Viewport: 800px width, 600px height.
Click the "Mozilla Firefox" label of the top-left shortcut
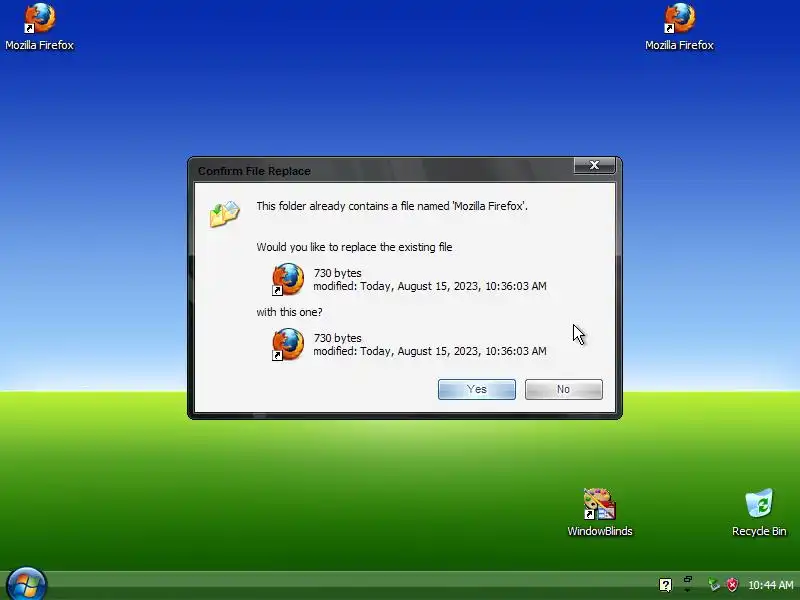point(39,45)
